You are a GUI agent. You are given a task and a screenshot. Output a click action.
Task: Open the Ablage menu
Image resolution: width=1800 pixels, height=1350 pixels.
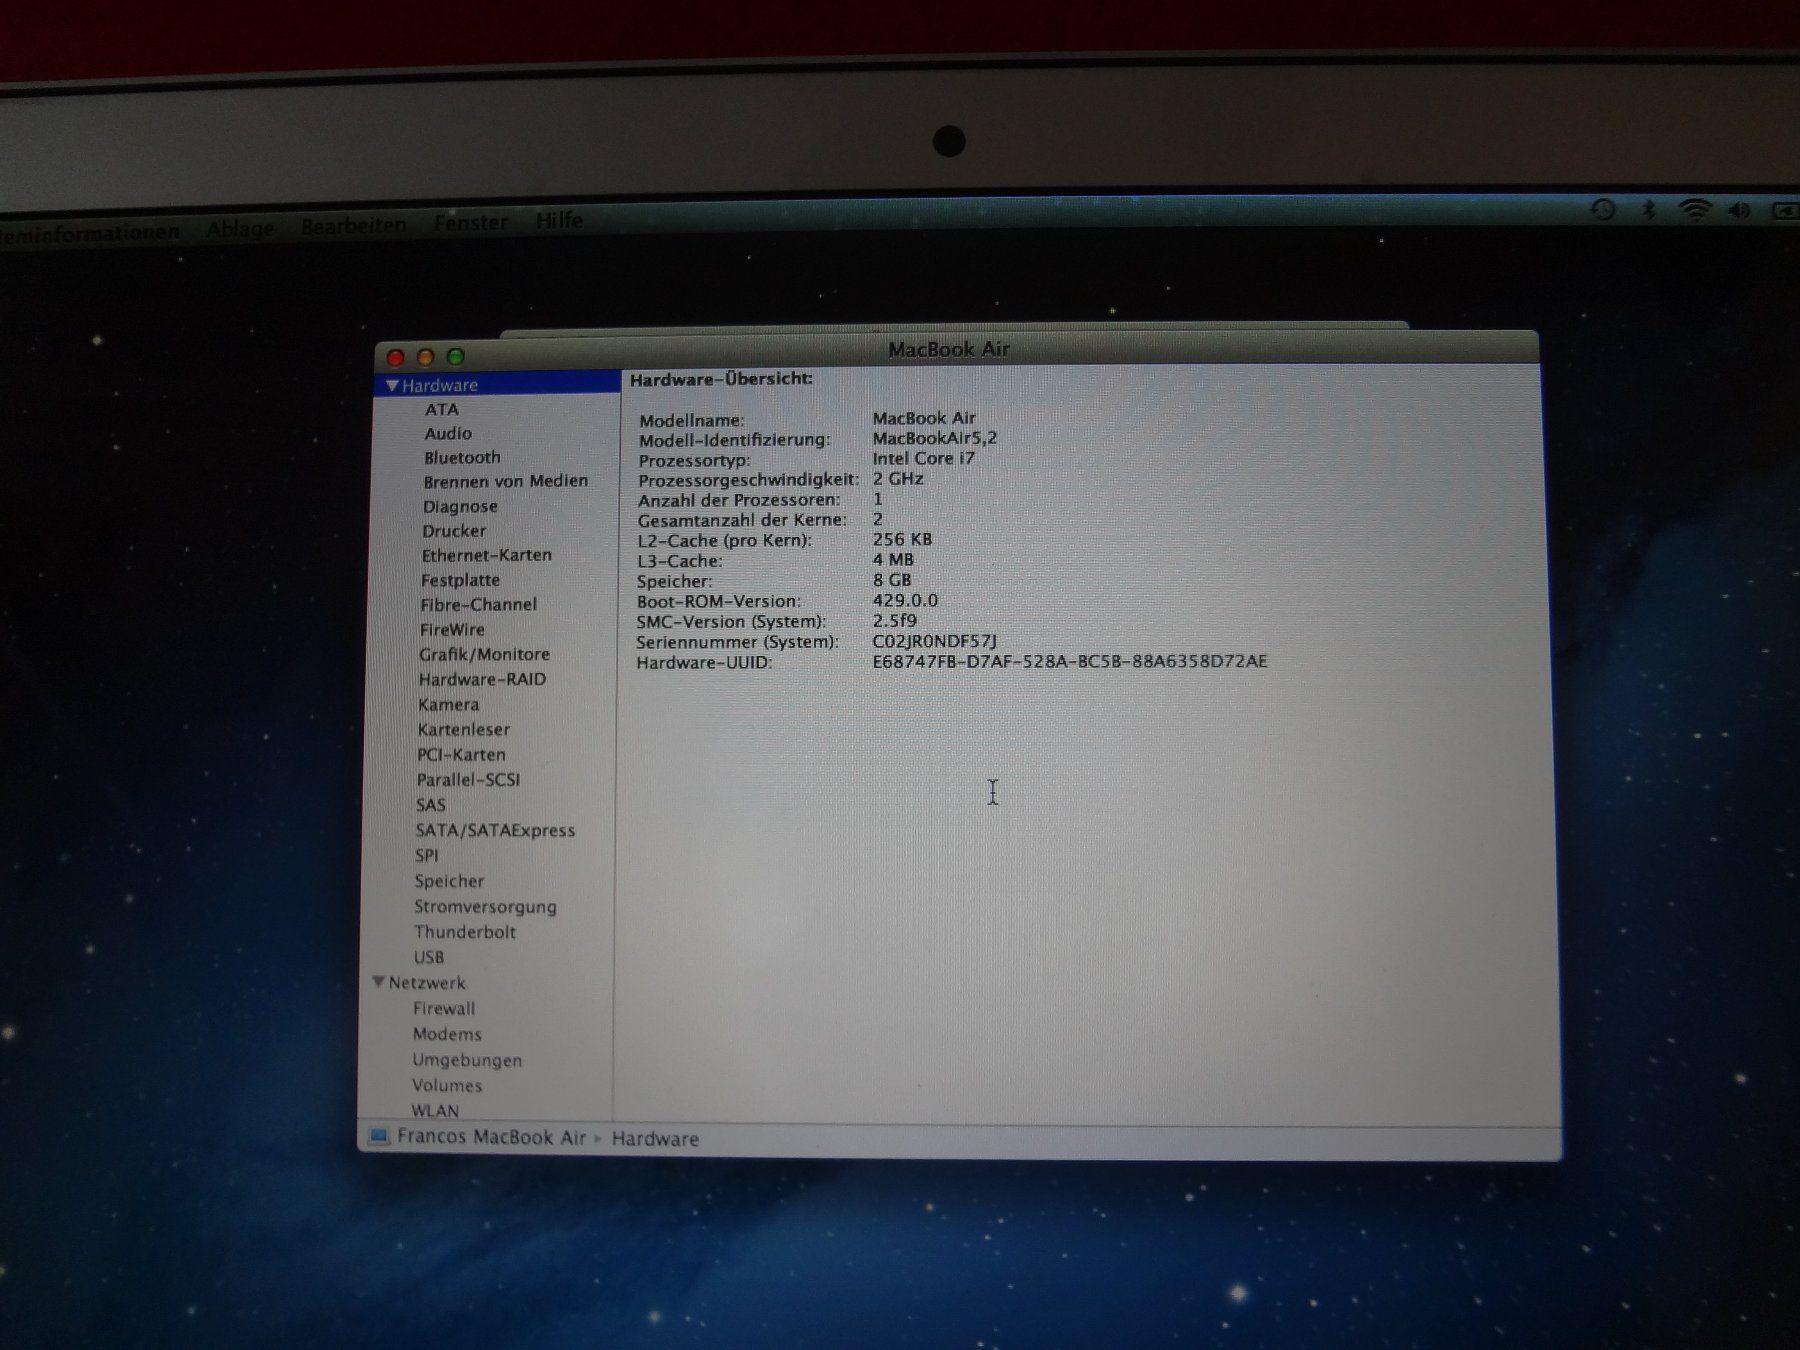[239, 229]
